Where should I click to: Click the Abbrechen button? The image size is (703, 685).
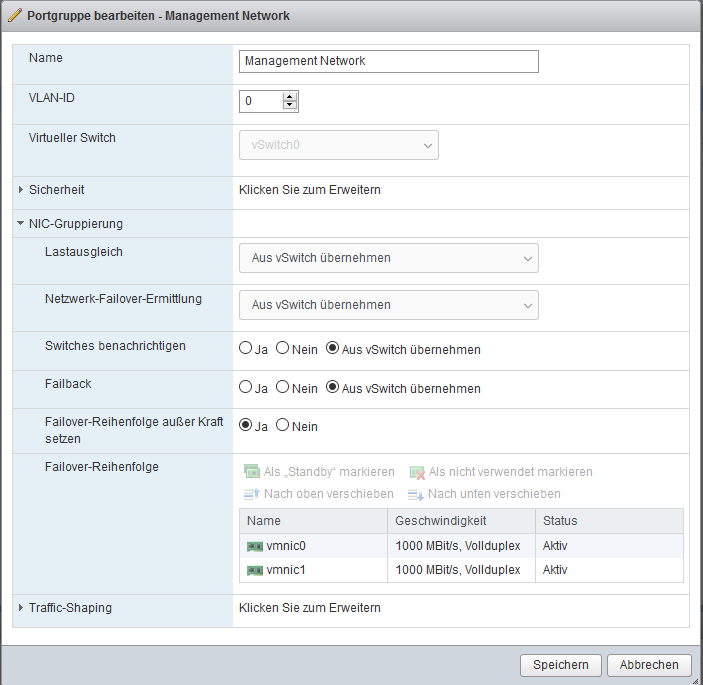648,665
